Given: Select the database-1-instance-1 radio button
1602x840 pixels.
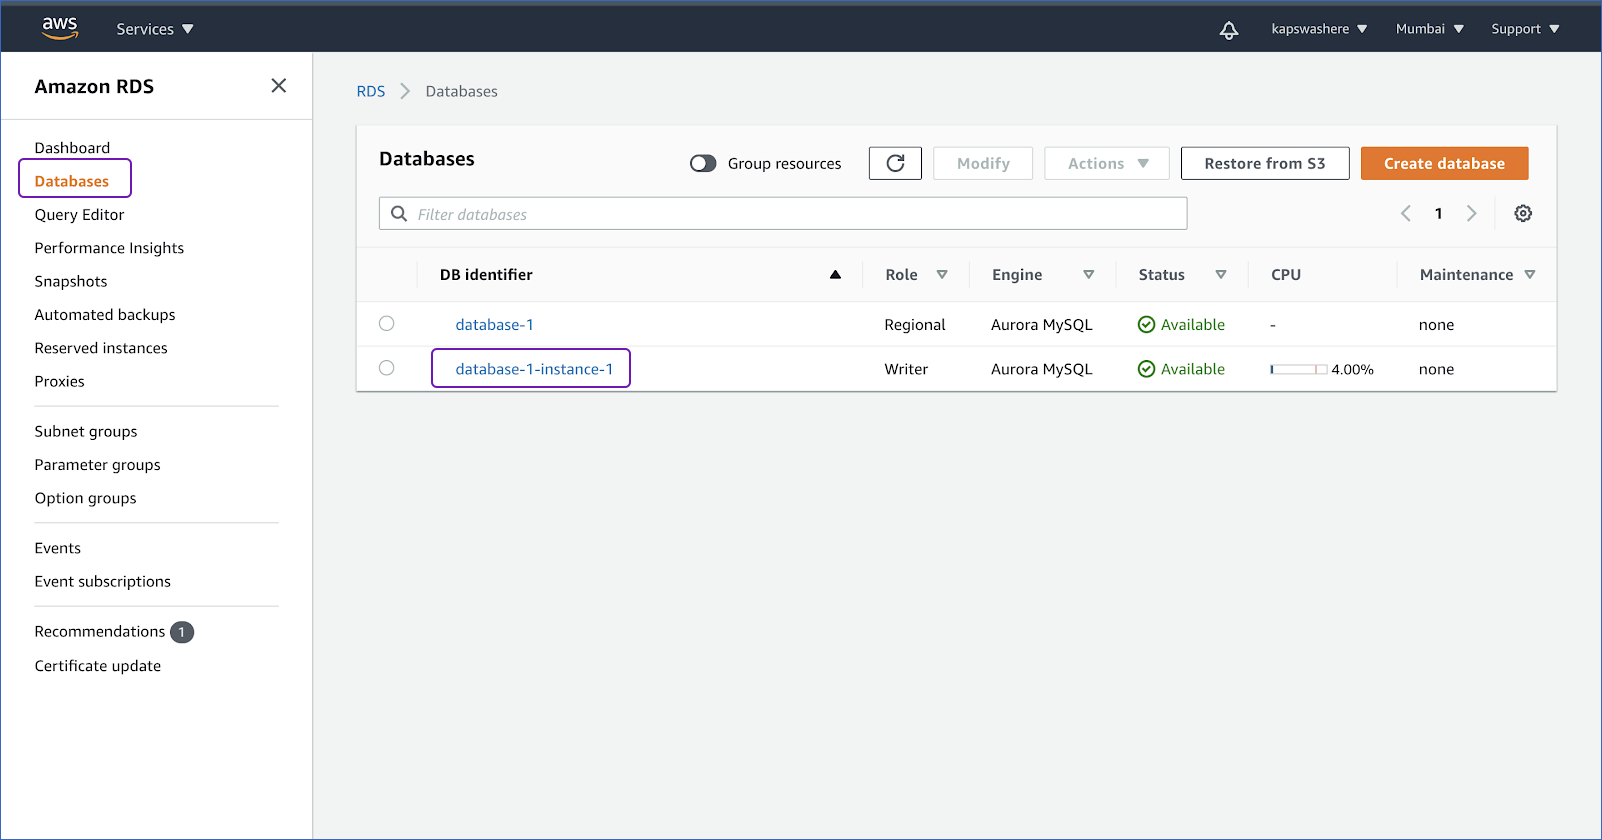Looking at the screenshot, I should click(387, 368).
